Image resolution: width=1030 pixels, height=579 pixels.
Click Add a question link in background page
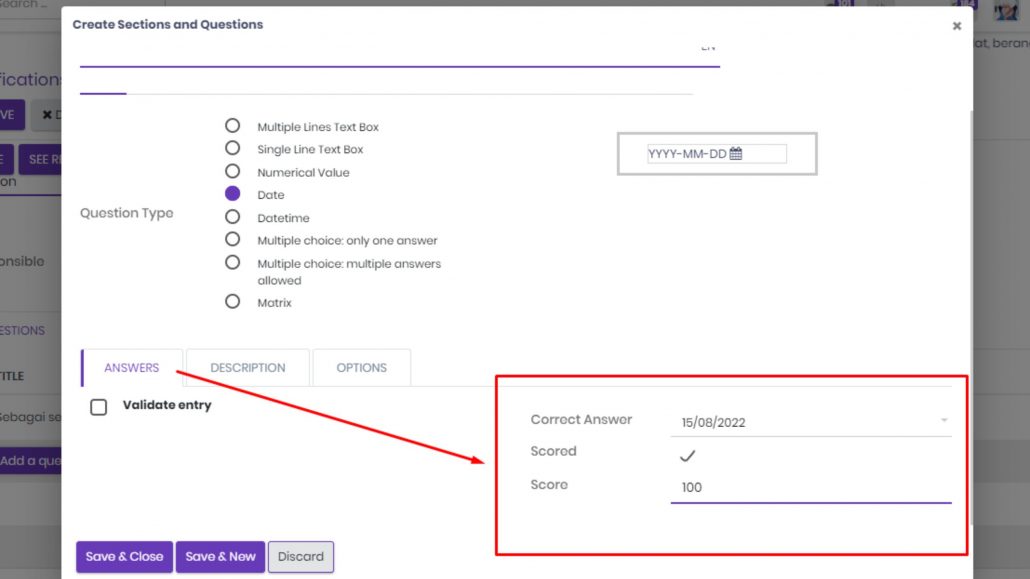point(30,461)
